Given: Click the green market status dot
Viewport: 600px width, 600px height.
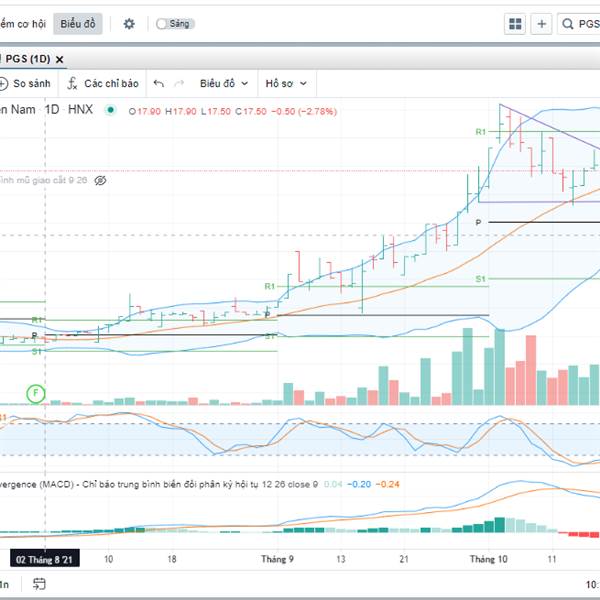Looking at the screenshot, I should [x=111, y=110].
